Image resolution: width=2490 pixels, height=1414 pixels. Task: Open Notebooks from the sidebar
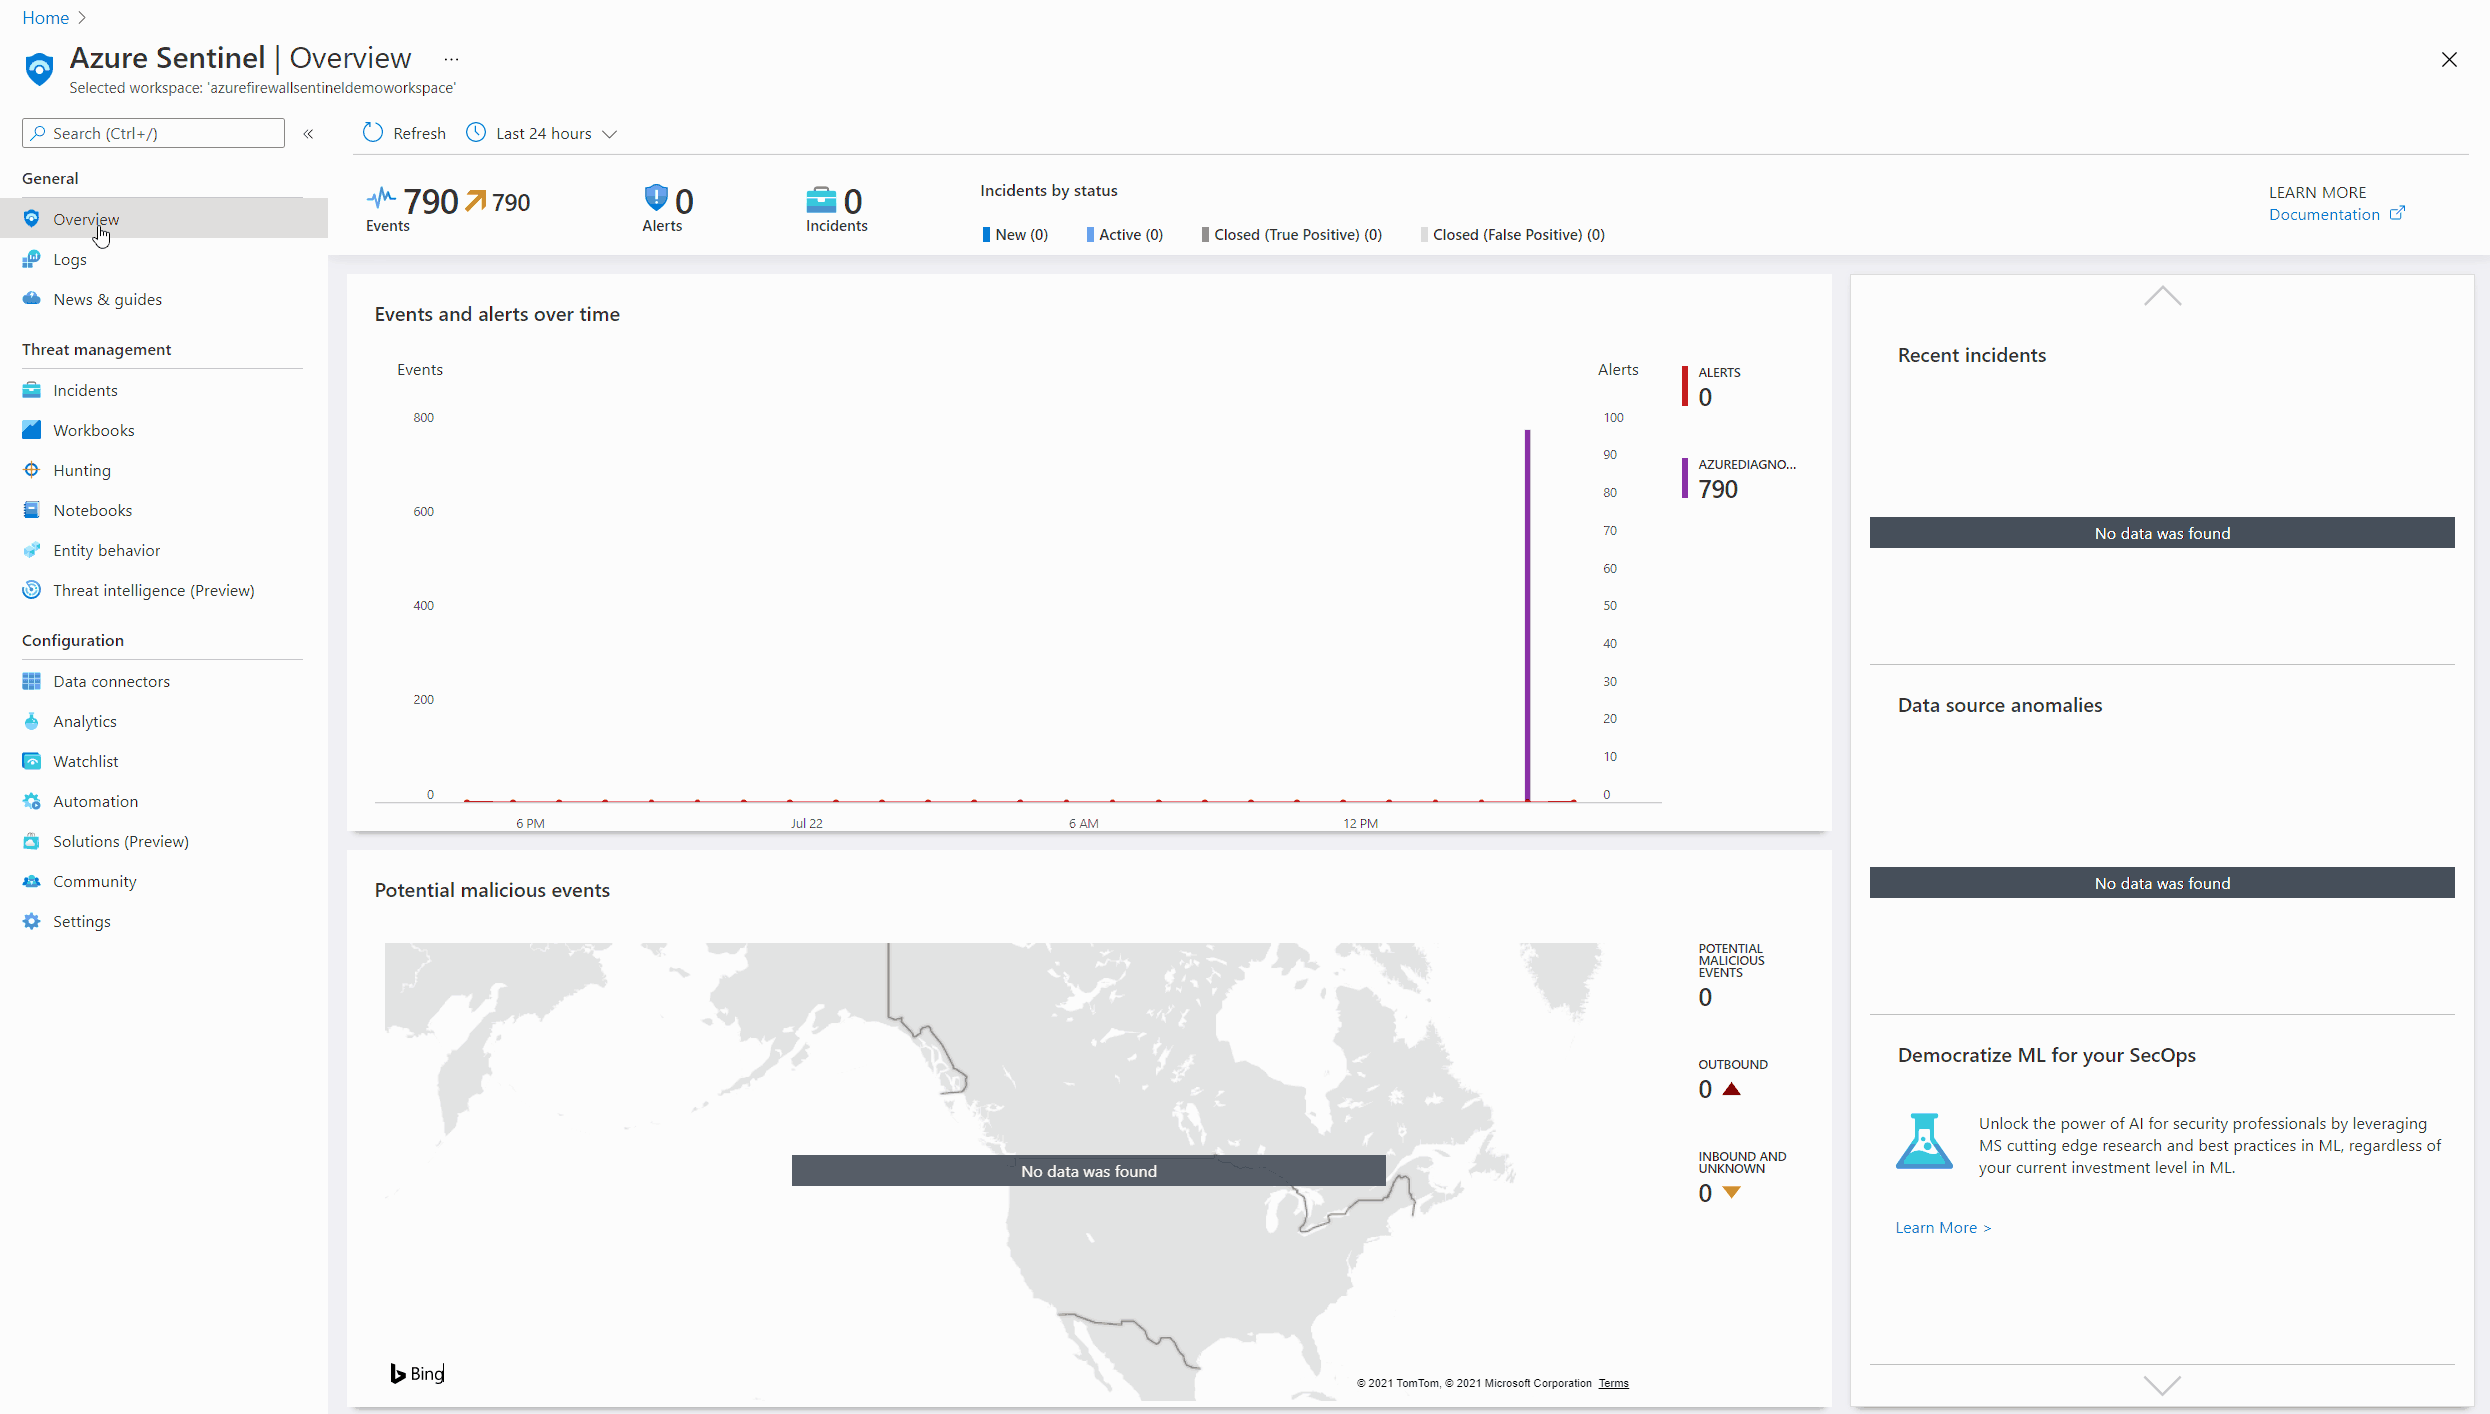click(x=91, y=510)
